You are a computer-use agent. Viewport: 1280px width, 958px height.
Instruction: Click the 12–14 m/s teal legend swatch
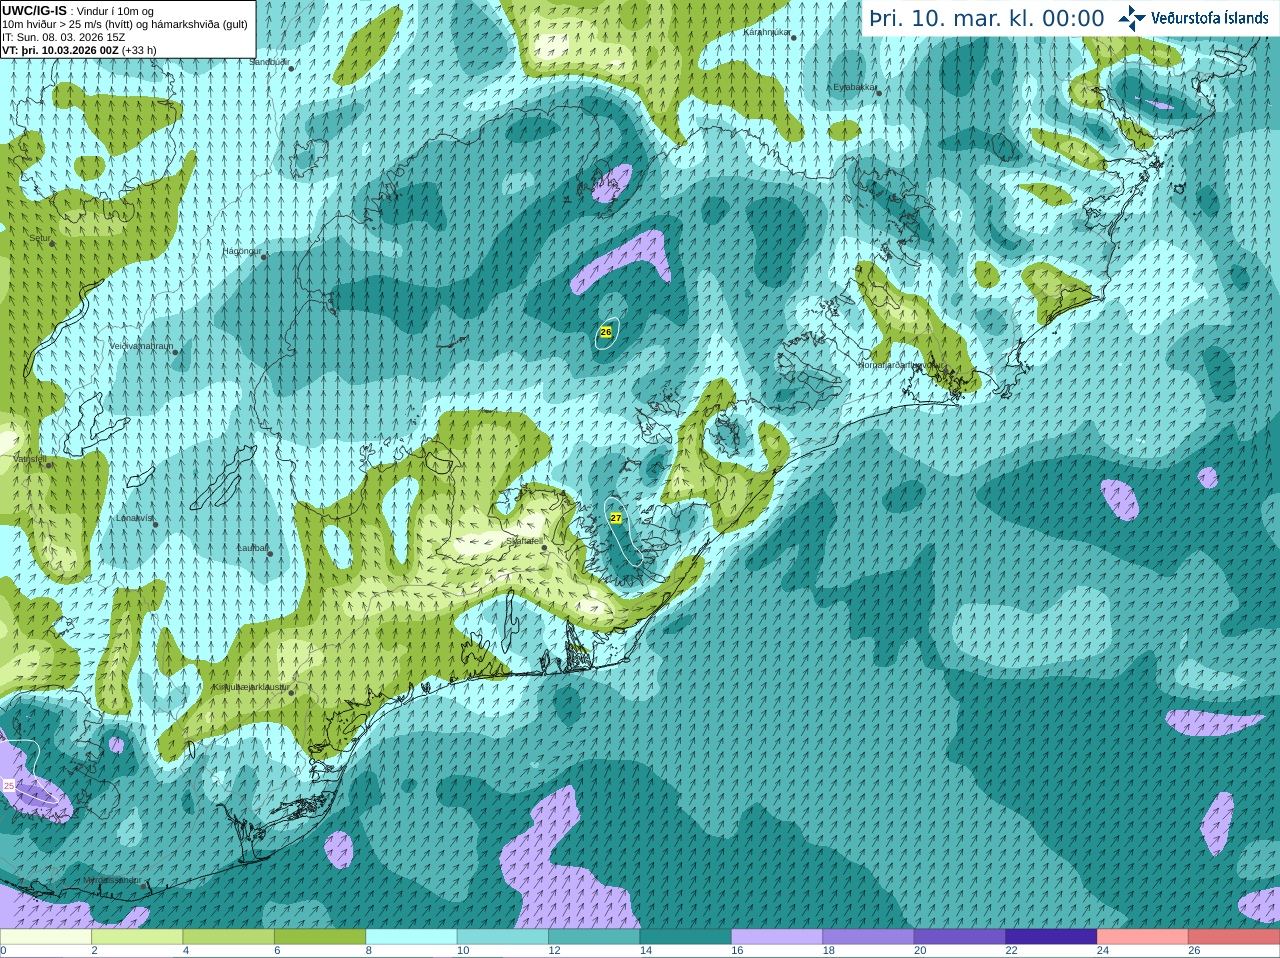pyautogui.click(x=595, y=937)
